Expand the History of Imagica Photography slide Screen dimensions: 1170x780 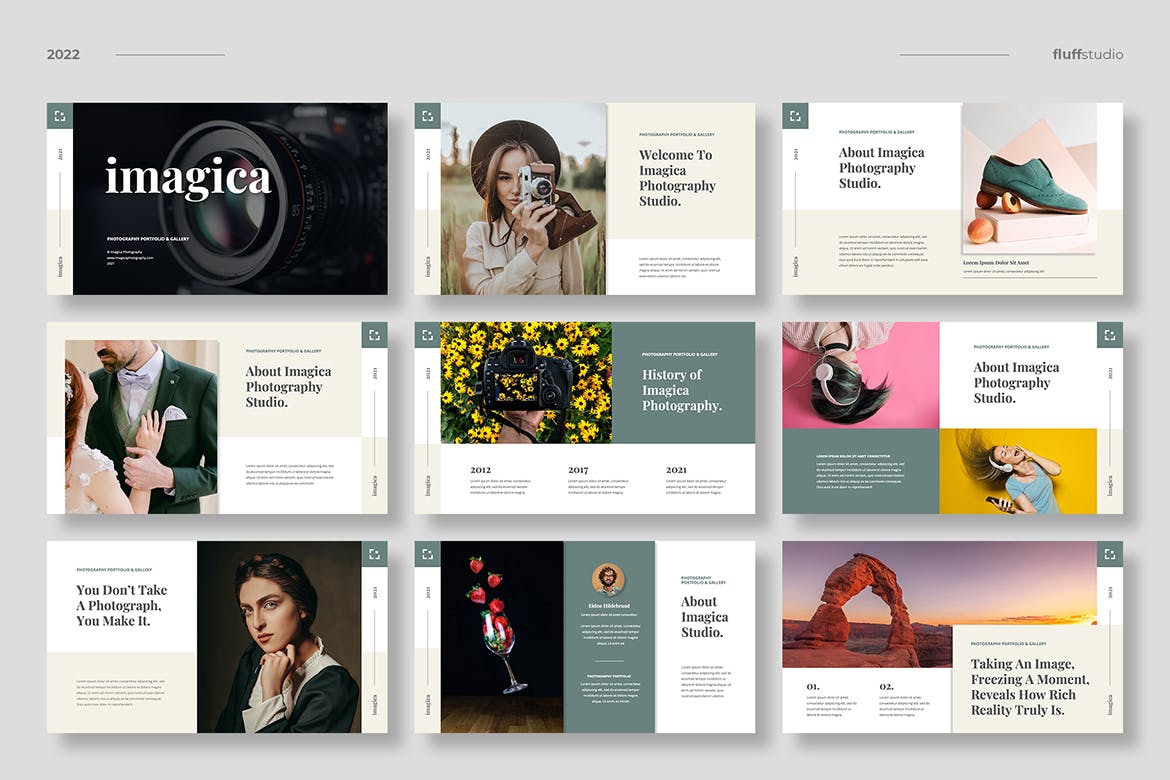(427, 335)
